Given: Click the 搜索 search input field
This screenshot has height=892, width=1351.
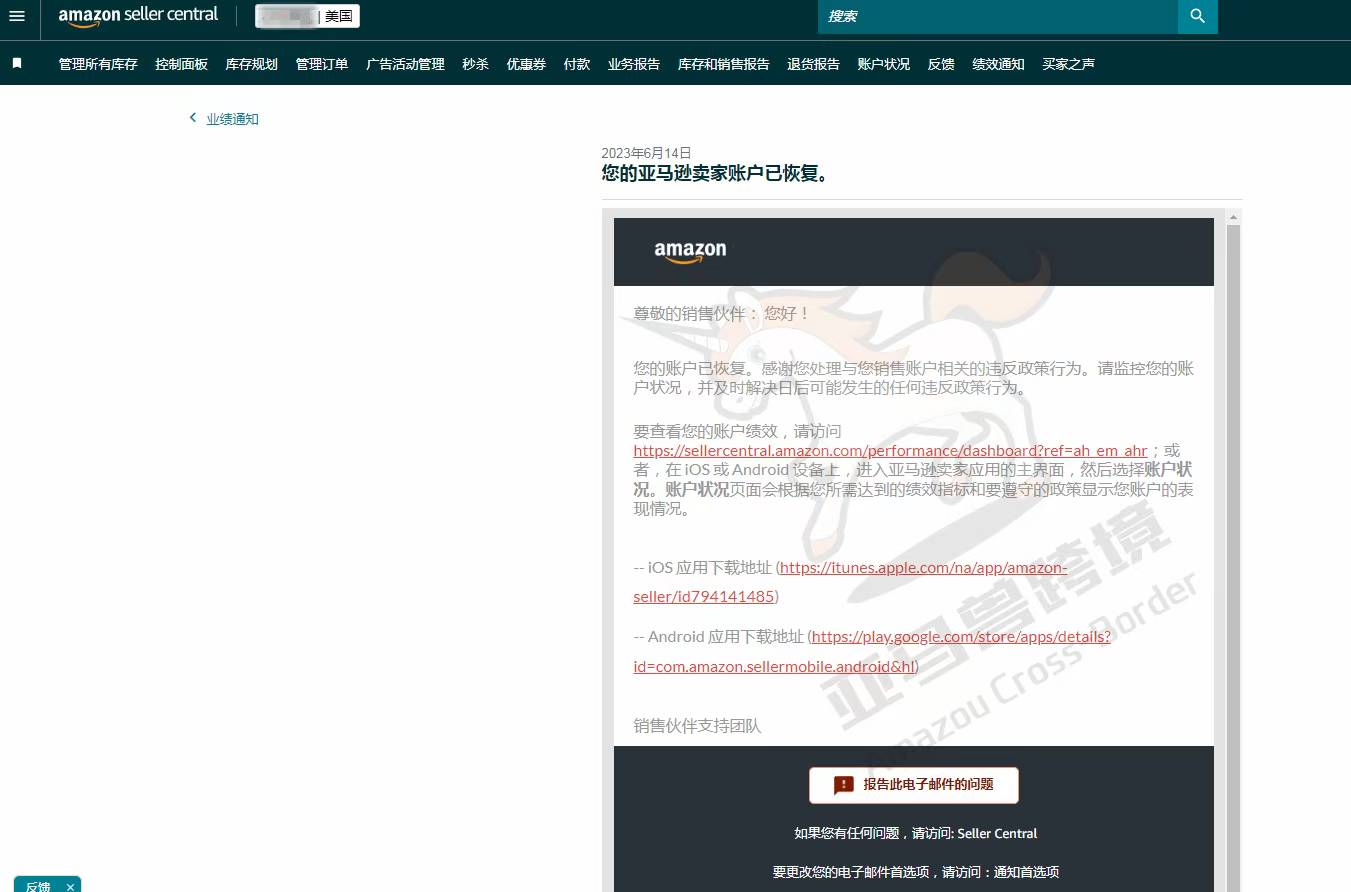Looking at the screenshot, I should 998,16.
